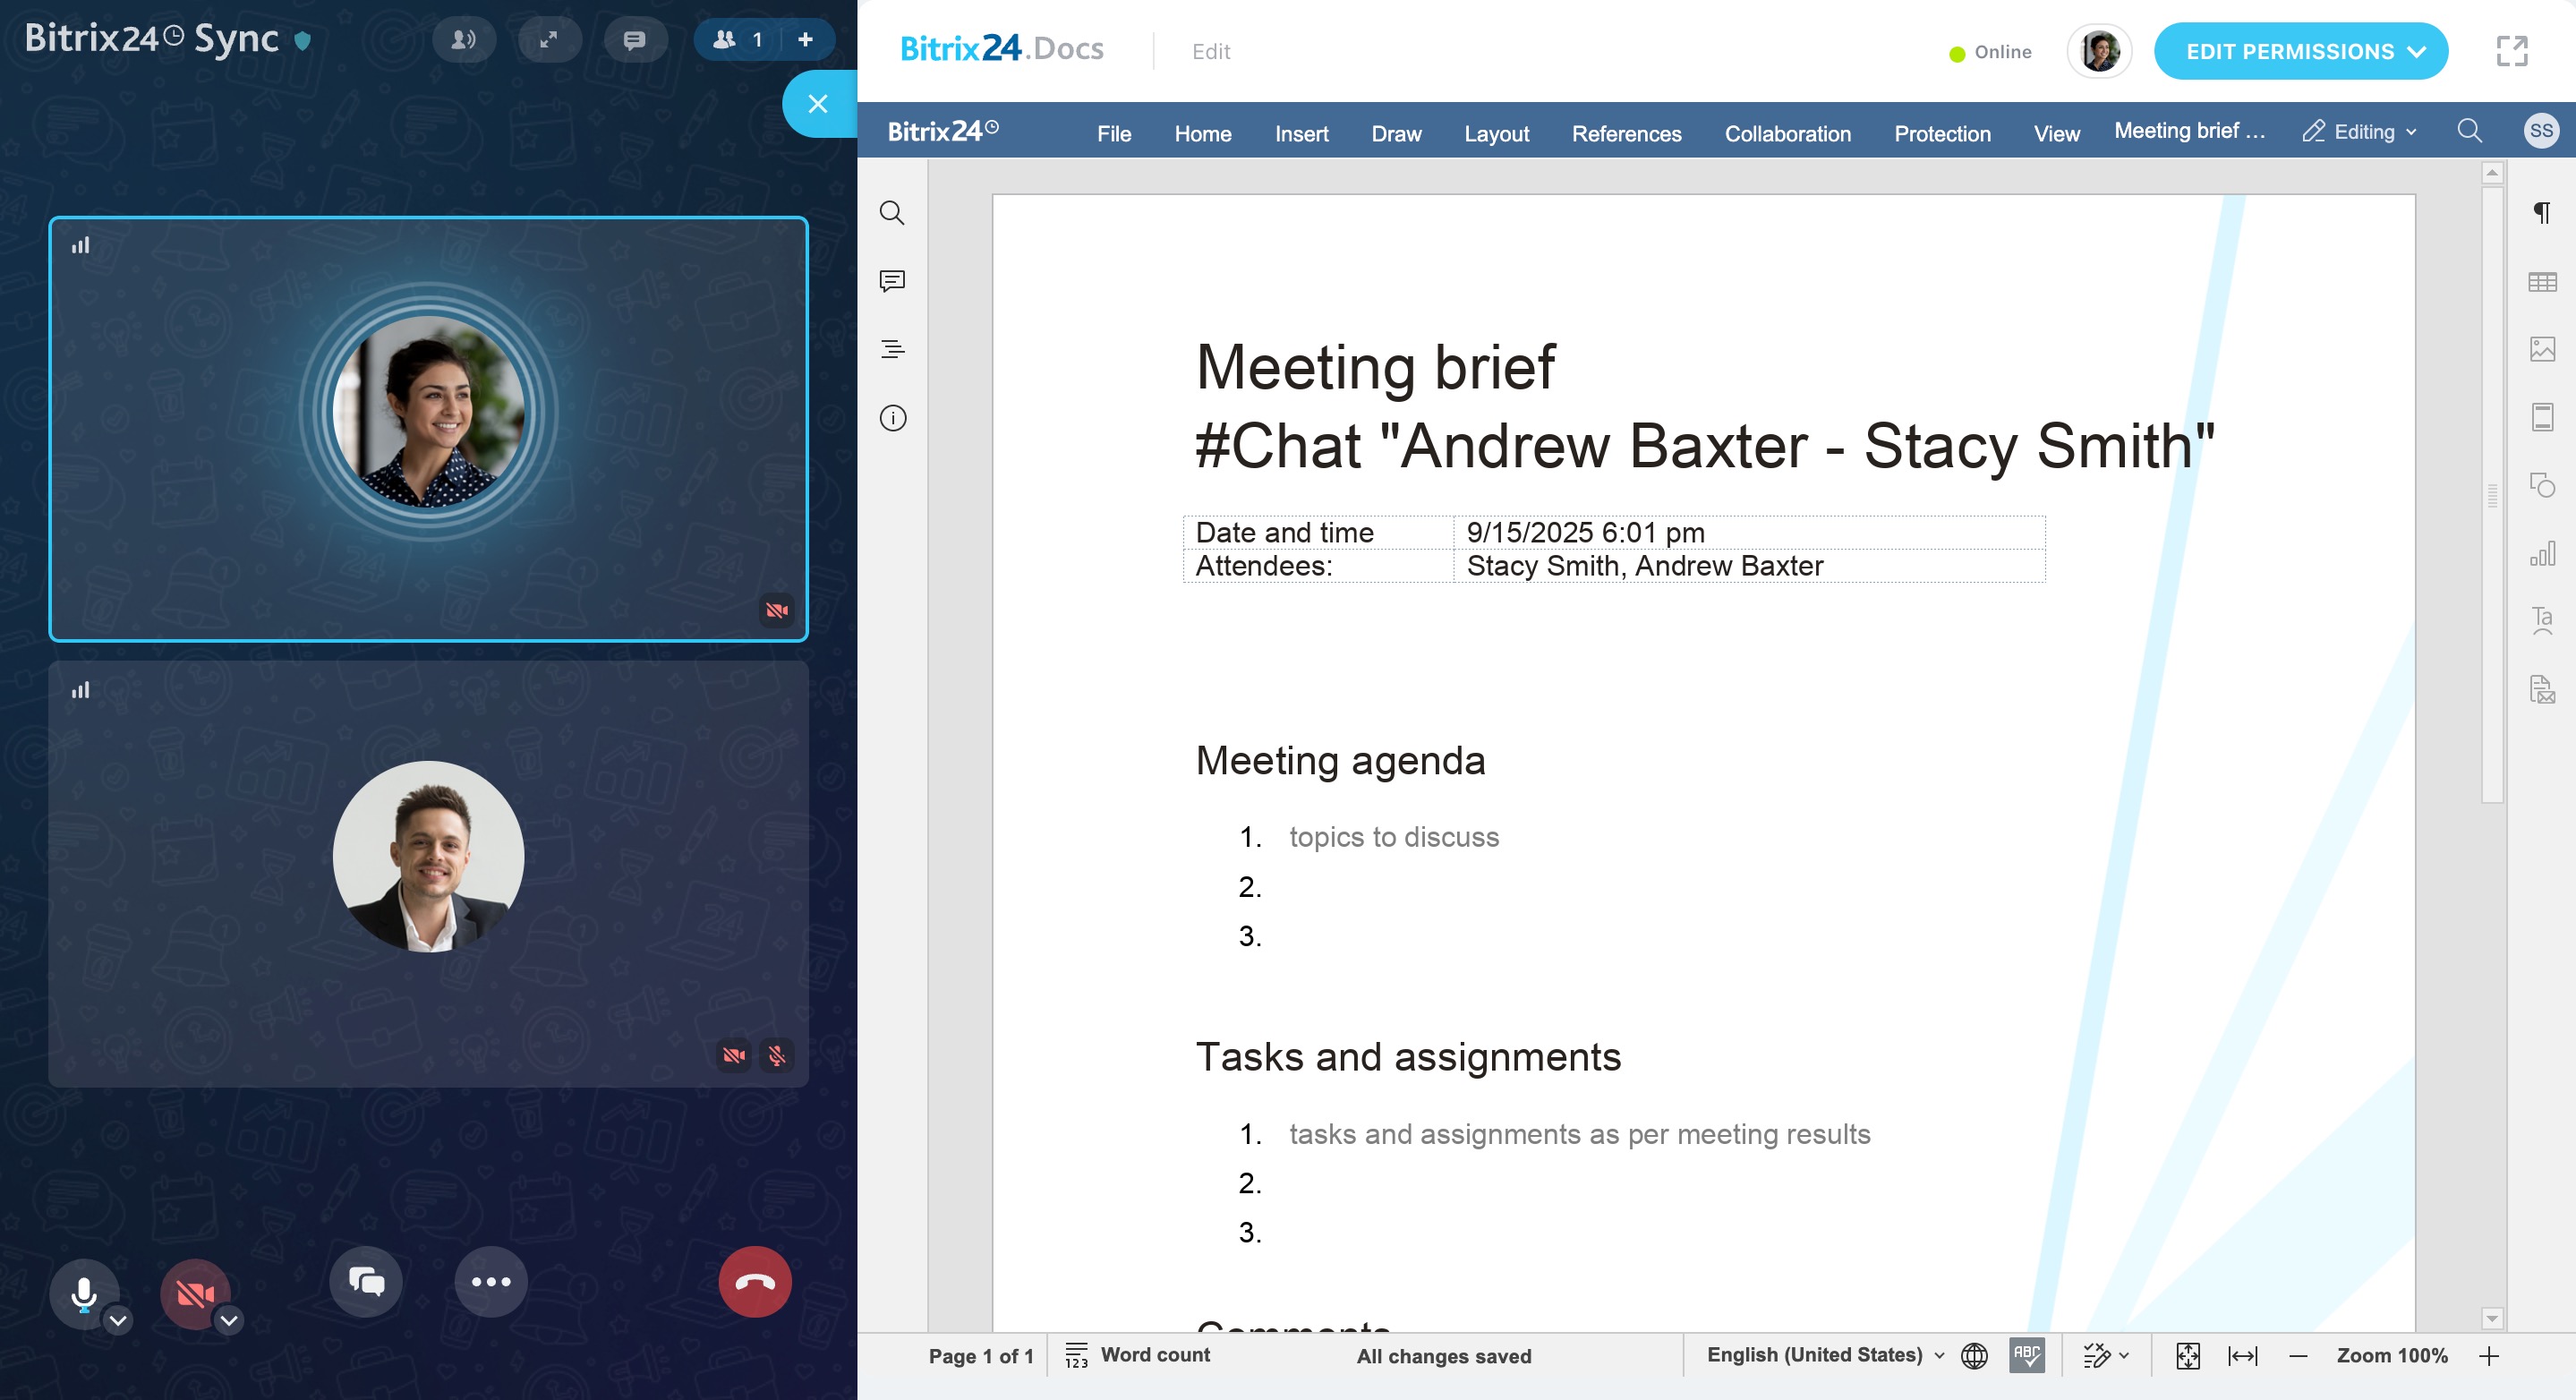Click the search icon in the editor toolbar
Image resolution: width=2576 pixels, height=1400 pixels.
point(2469,131)
